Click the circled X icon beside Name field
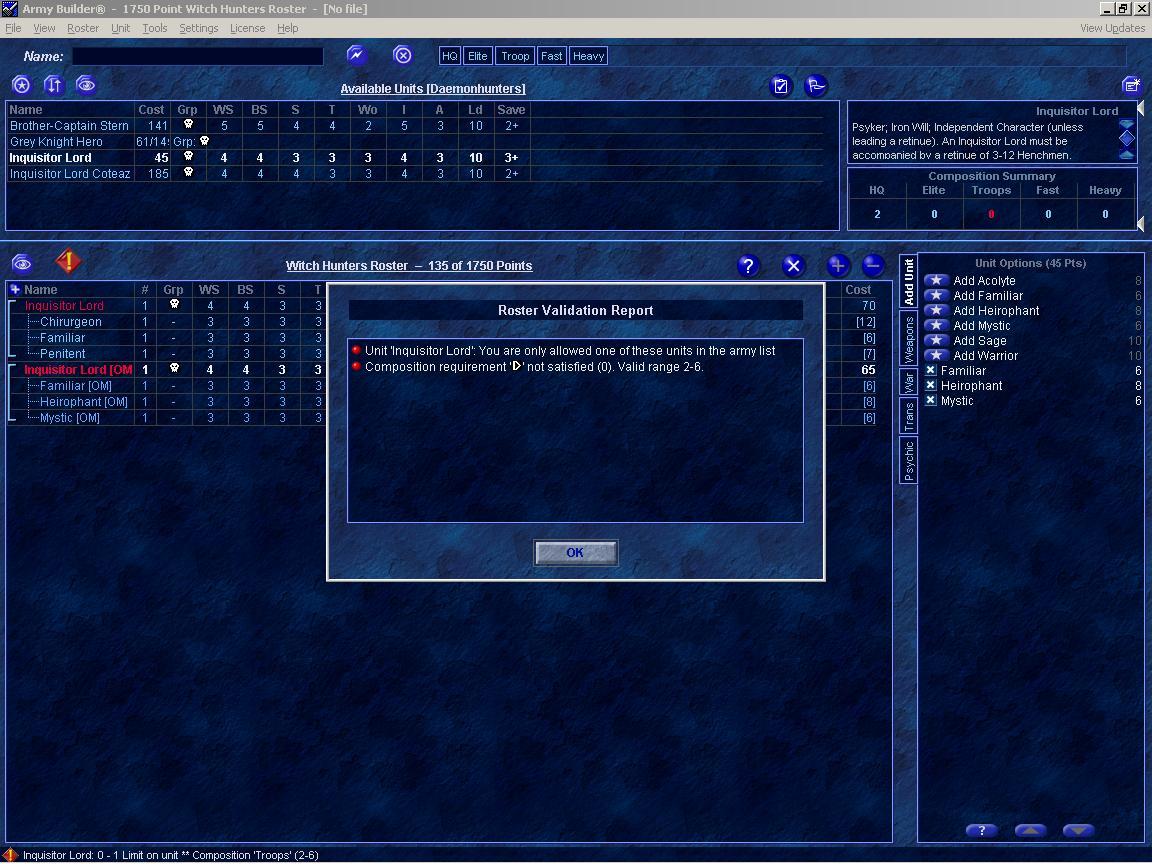Image resolution: width=1152 pixels, height=864 pixels. click(403, 55)
